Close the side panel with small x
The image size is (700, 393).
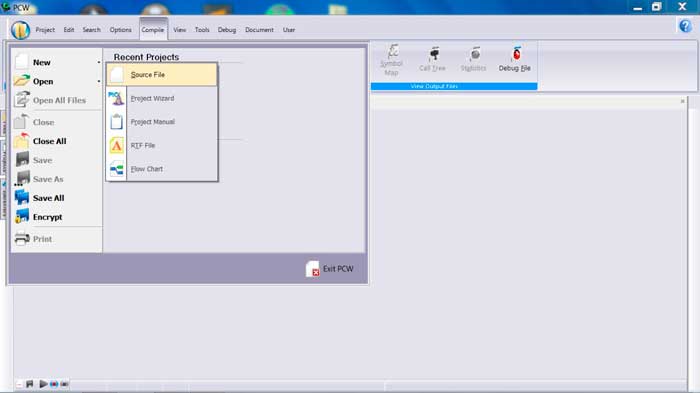pos(682,101)
